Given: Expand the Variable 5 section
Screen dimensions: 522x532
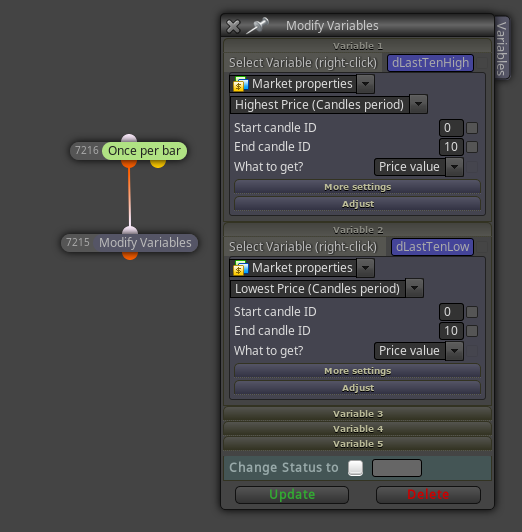Looking at the screenshot, I should click(x=357, y=443).
